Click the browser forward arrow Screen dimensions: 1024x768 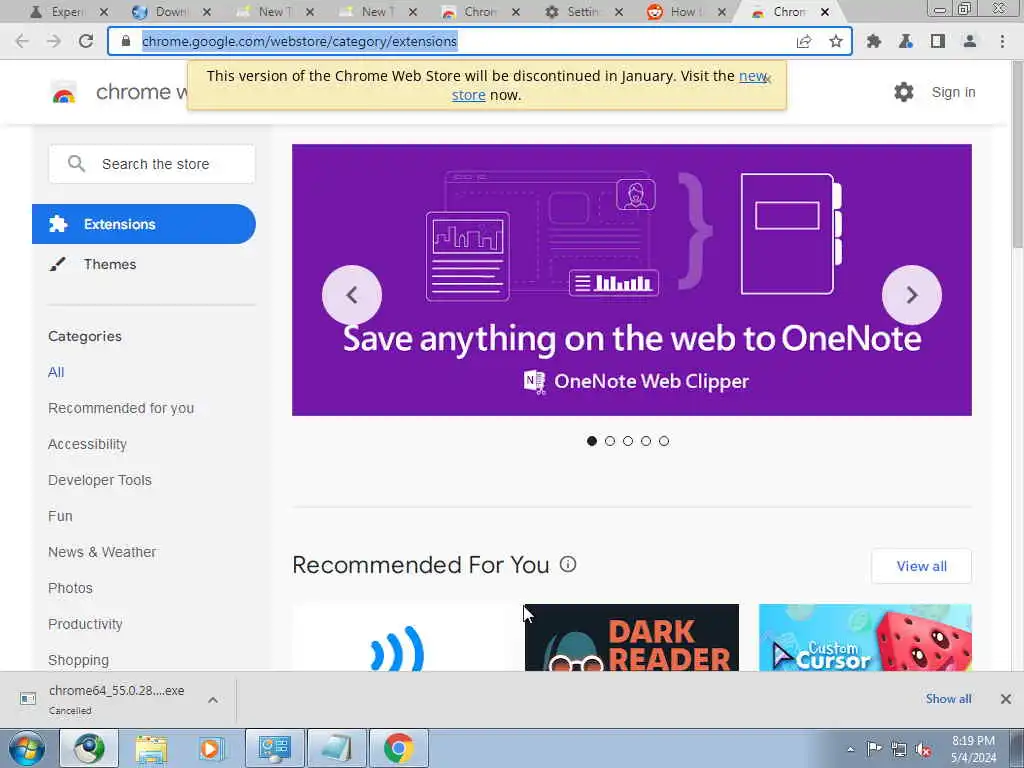[x=54, y=41]
